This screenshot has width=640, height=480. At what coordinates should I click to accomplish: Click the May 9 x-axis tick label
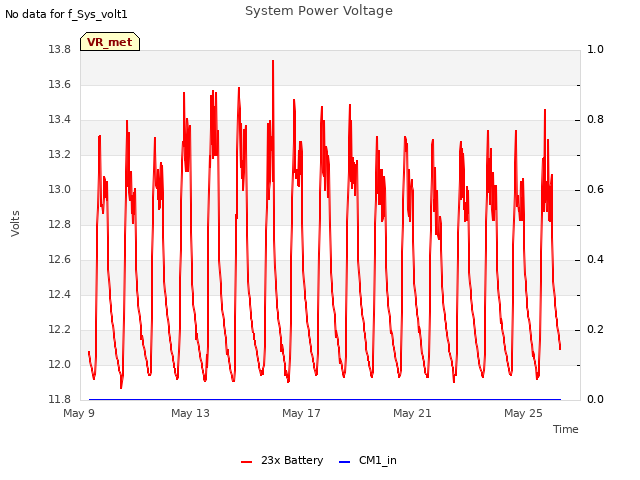79,413
